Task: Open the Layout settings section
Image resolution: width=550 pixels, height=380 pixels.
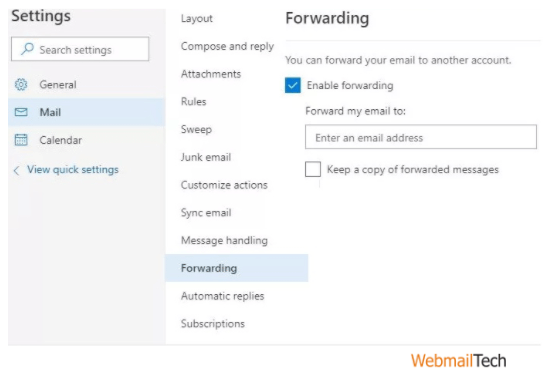Action: [196, 19]
